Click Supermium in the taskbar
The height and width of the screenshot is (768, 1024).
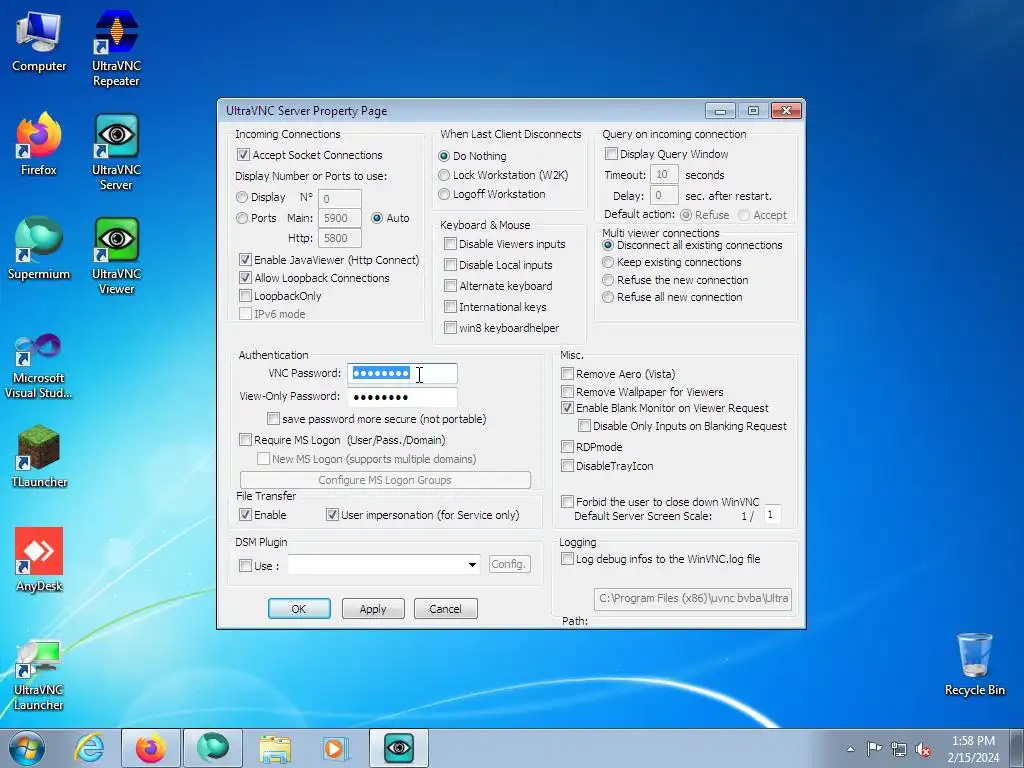click(x=213, y=748)
